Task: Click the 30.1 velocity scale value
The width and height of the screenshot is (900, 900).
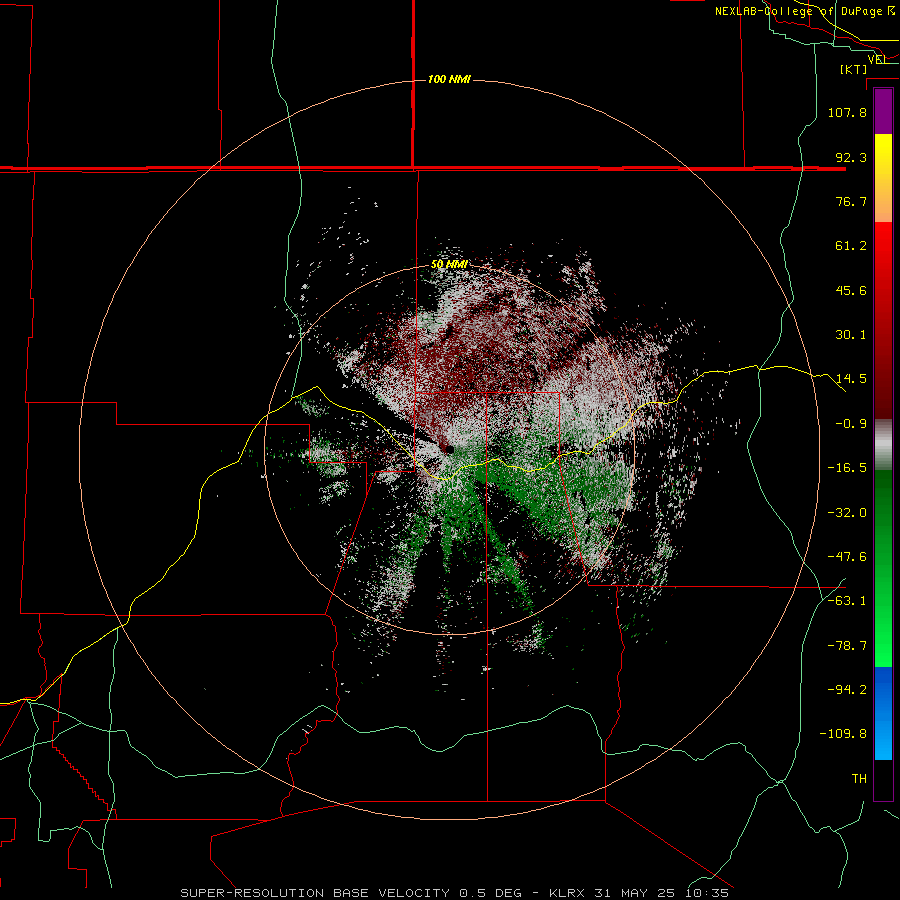Action: pos(851,335)
